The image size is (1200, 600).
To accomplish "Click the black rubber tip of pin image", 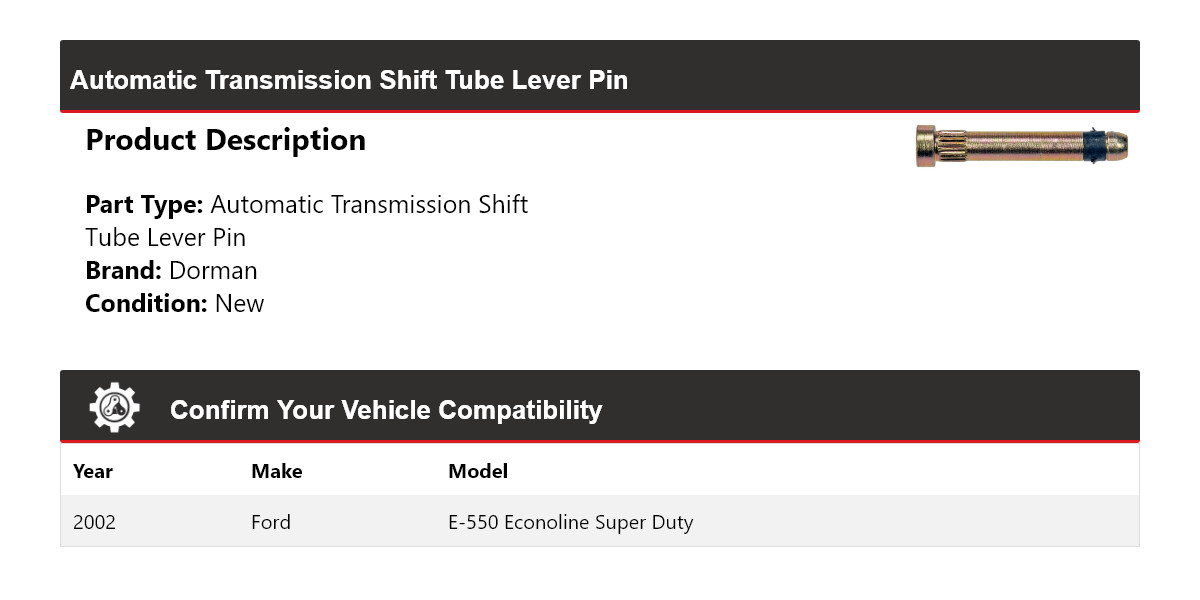I will click(1096, 146).
